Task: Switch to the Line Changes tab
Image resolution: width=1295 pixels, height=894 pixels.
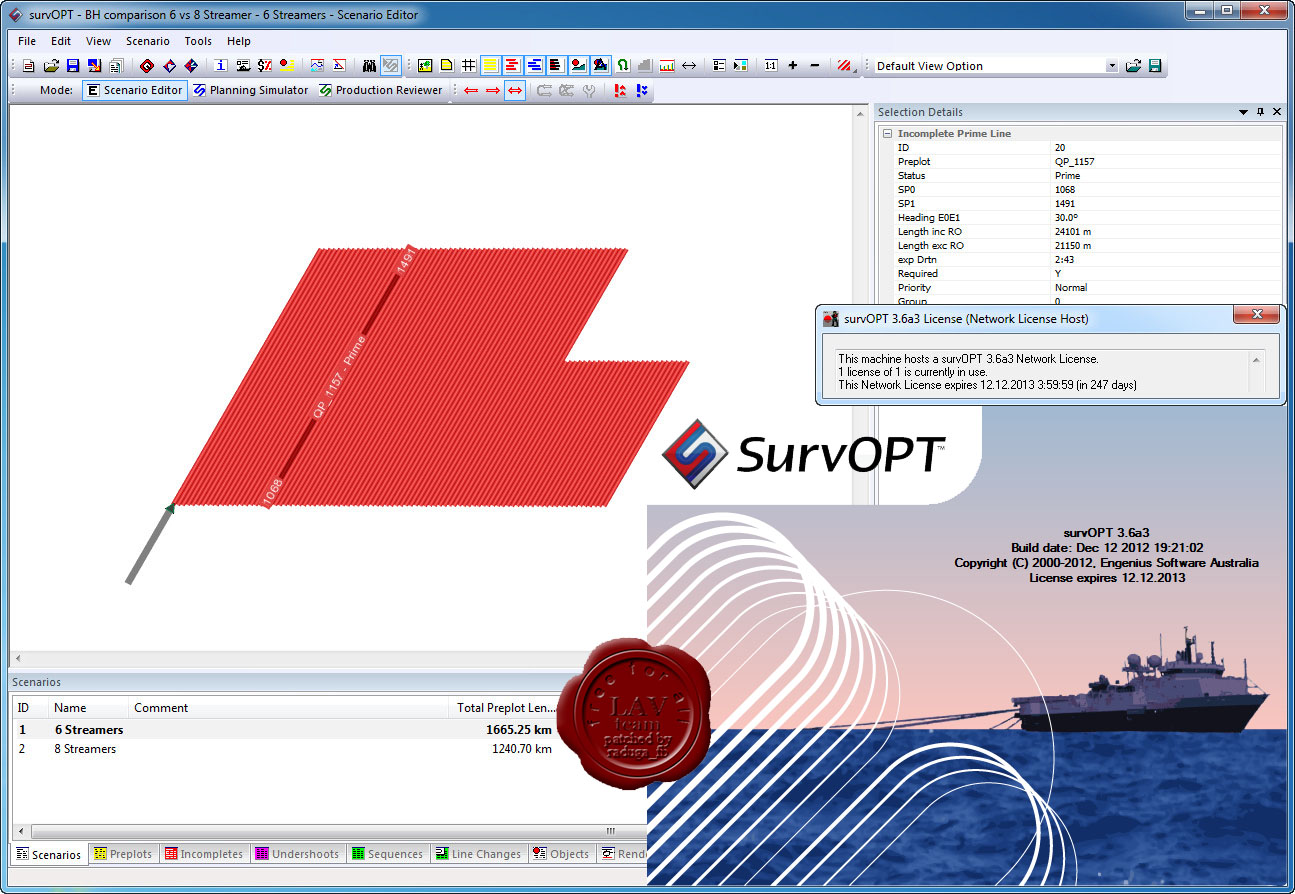Action: click(x=478, y=854)
